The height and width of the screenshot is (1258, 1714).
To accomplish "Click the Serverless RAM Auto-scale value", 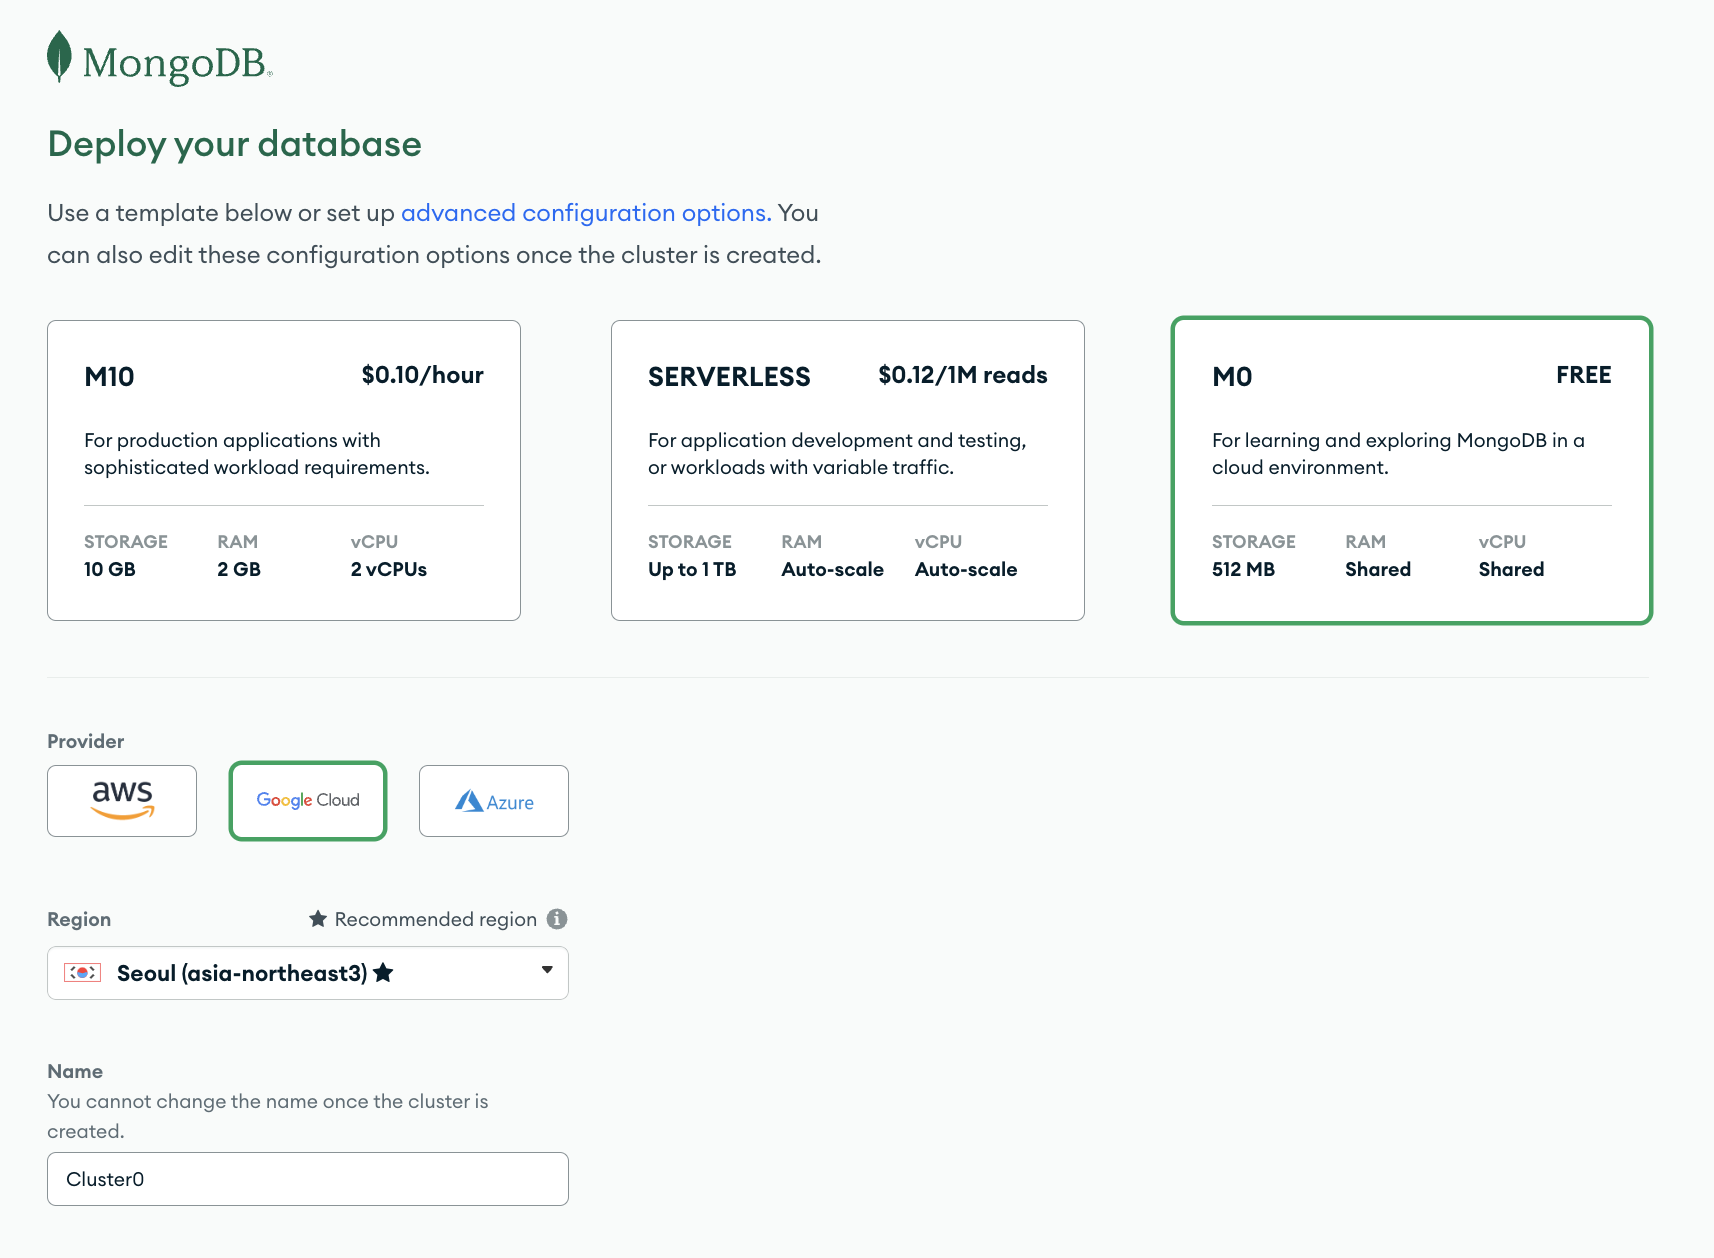I will click(x=833, y=569).
